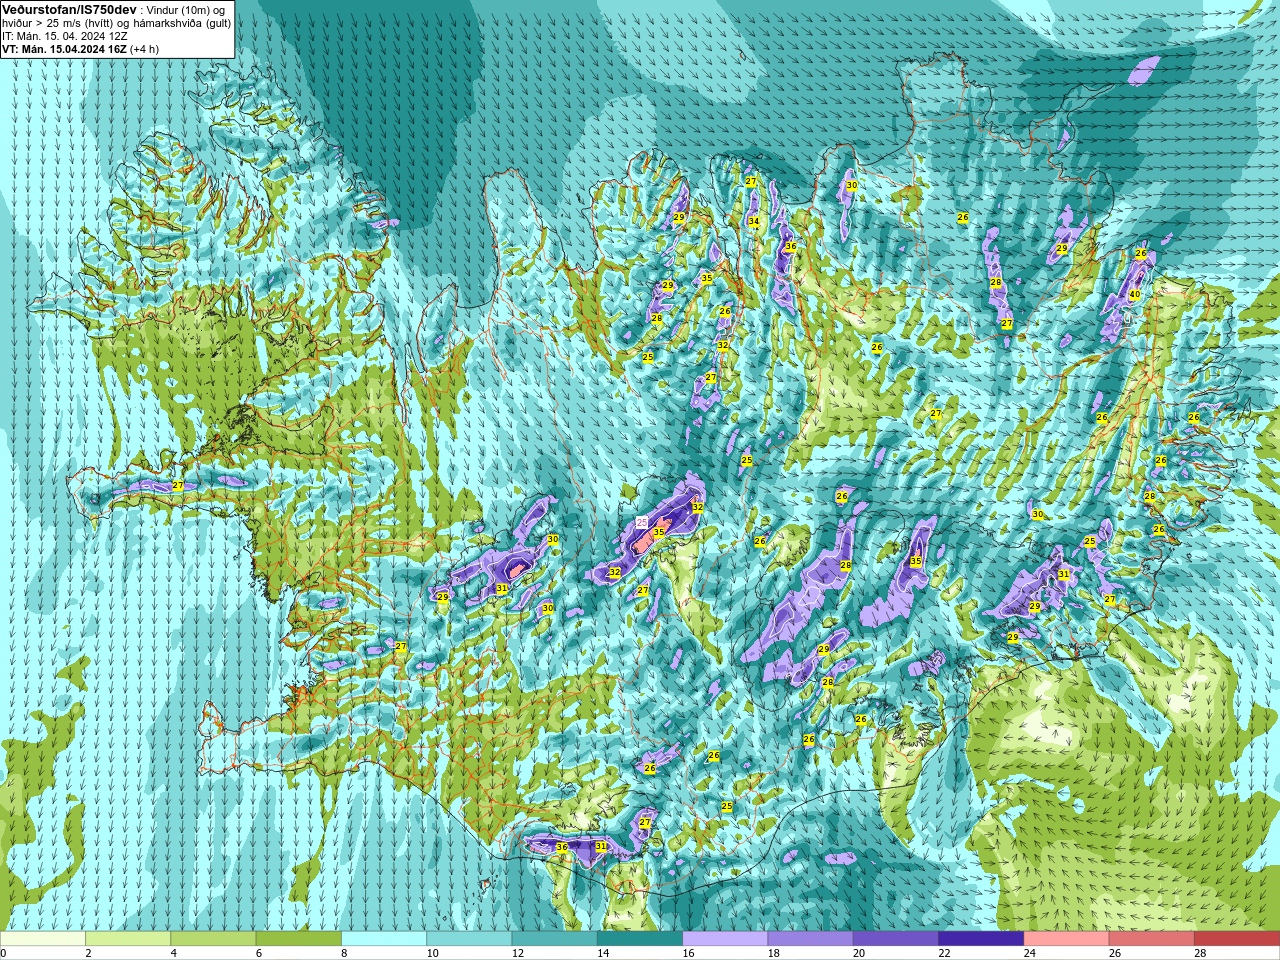Click the legend scale tick label 22
This screenshot has height=960, width=1280.
pos(944,953)
